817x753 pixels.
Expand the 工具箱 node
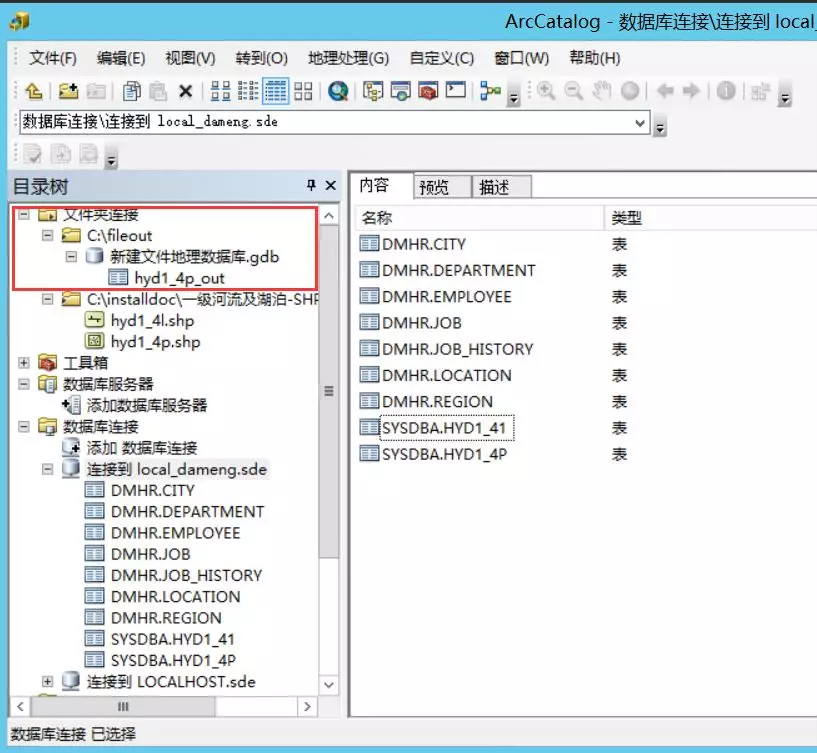(23, 363)
